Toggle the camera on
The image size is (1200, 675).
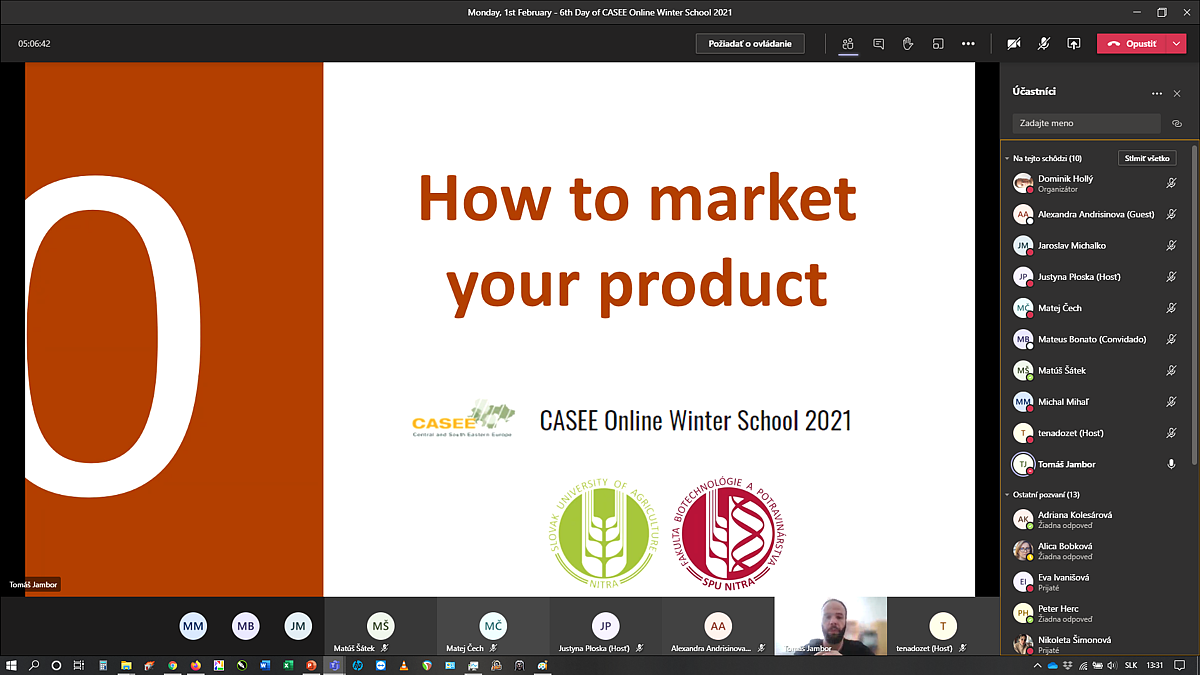click(x=1014, y=44)
